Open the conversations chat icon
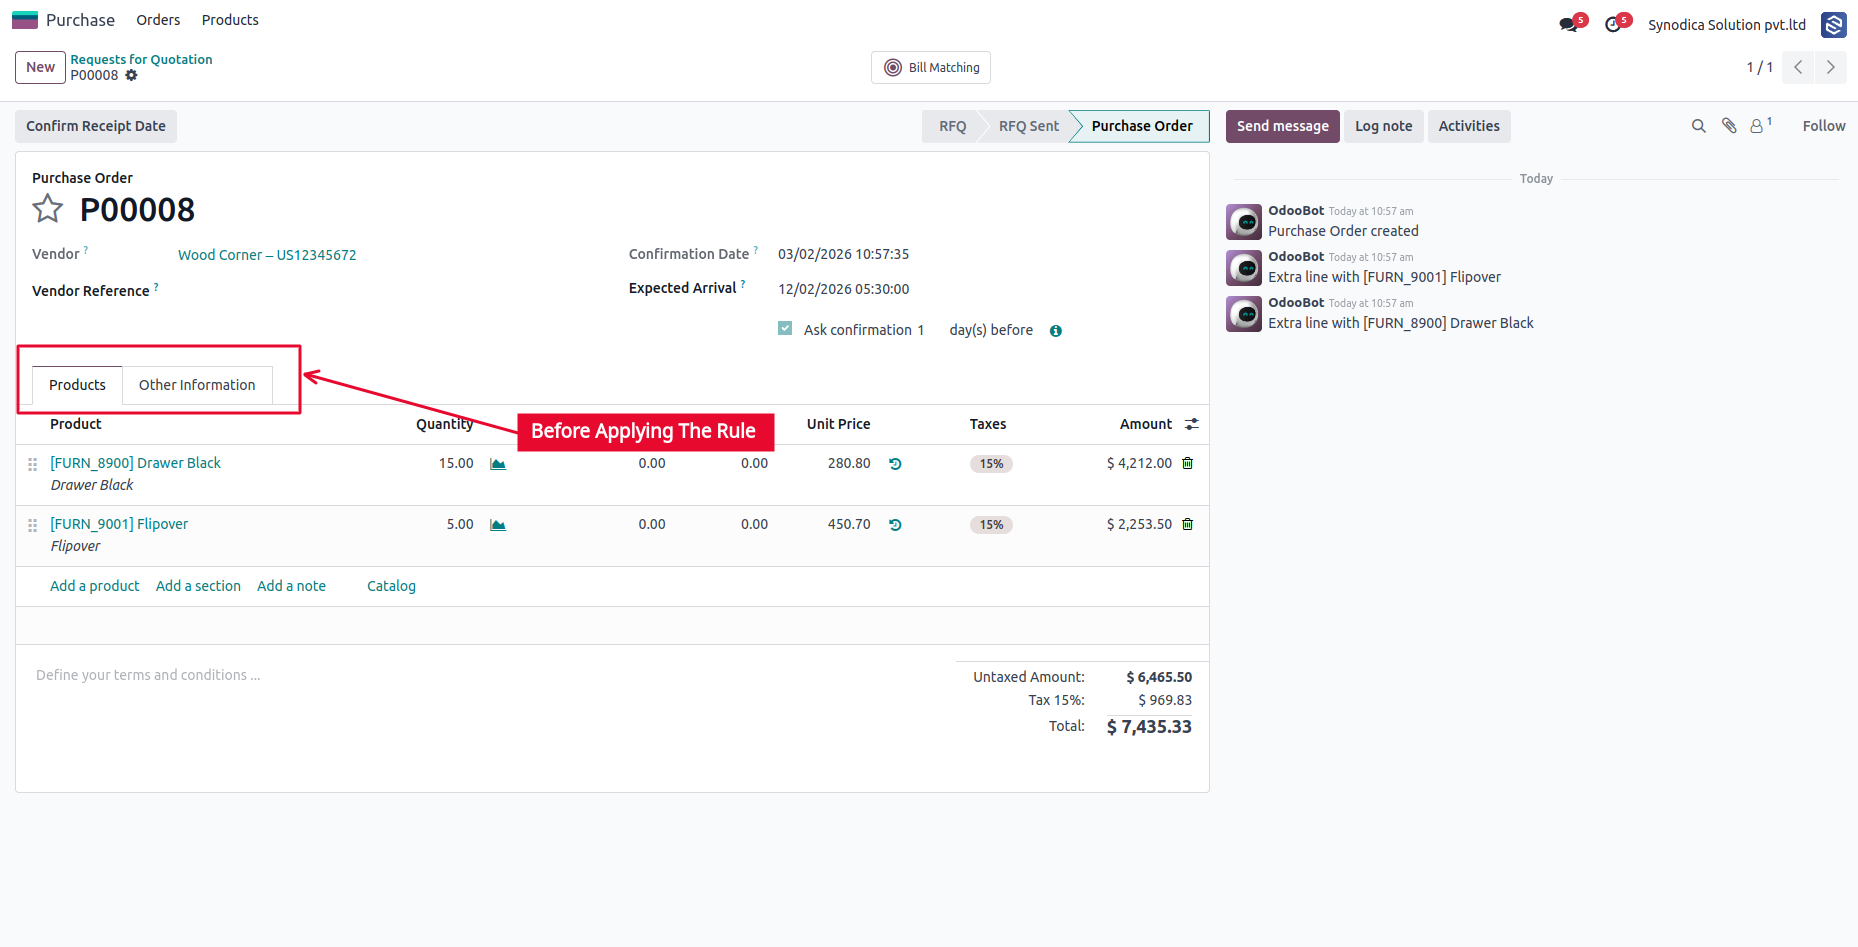This screenshot has width=1858, height=947. (x=1568, y=25)
